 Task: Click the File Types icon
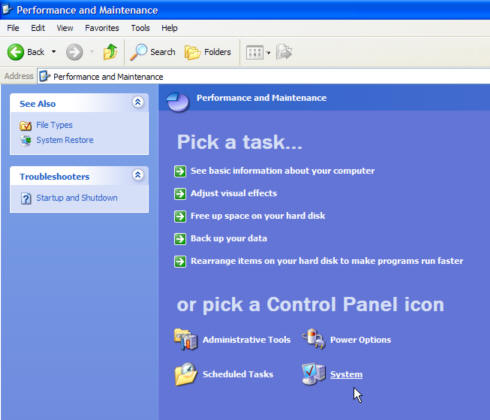click(x=25, y=125)
